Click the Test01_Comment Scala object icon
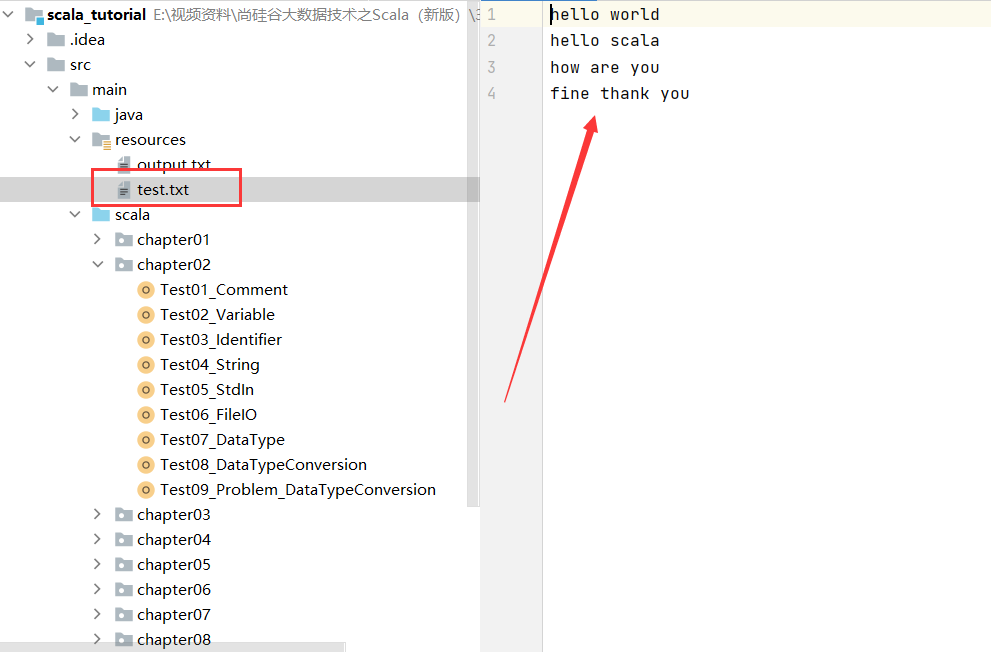 [x=146, y=290]
